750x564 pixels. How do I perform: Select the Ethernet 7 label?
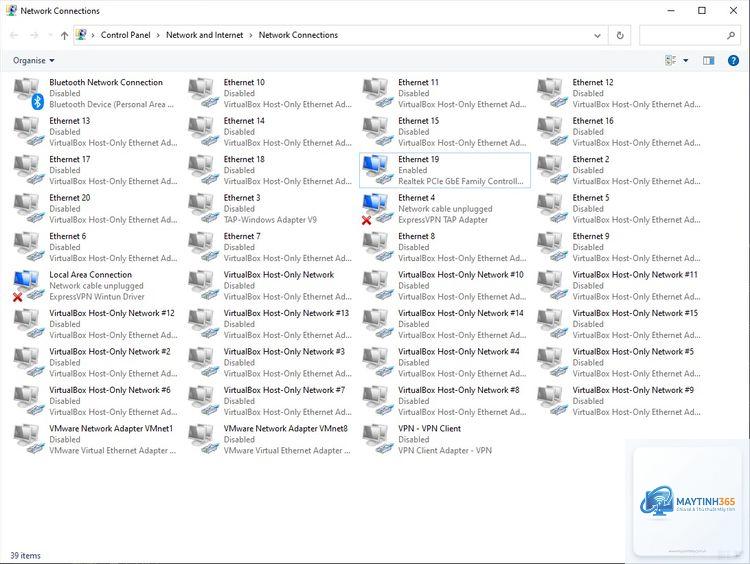pyautogui.click(x=242, y=236)
